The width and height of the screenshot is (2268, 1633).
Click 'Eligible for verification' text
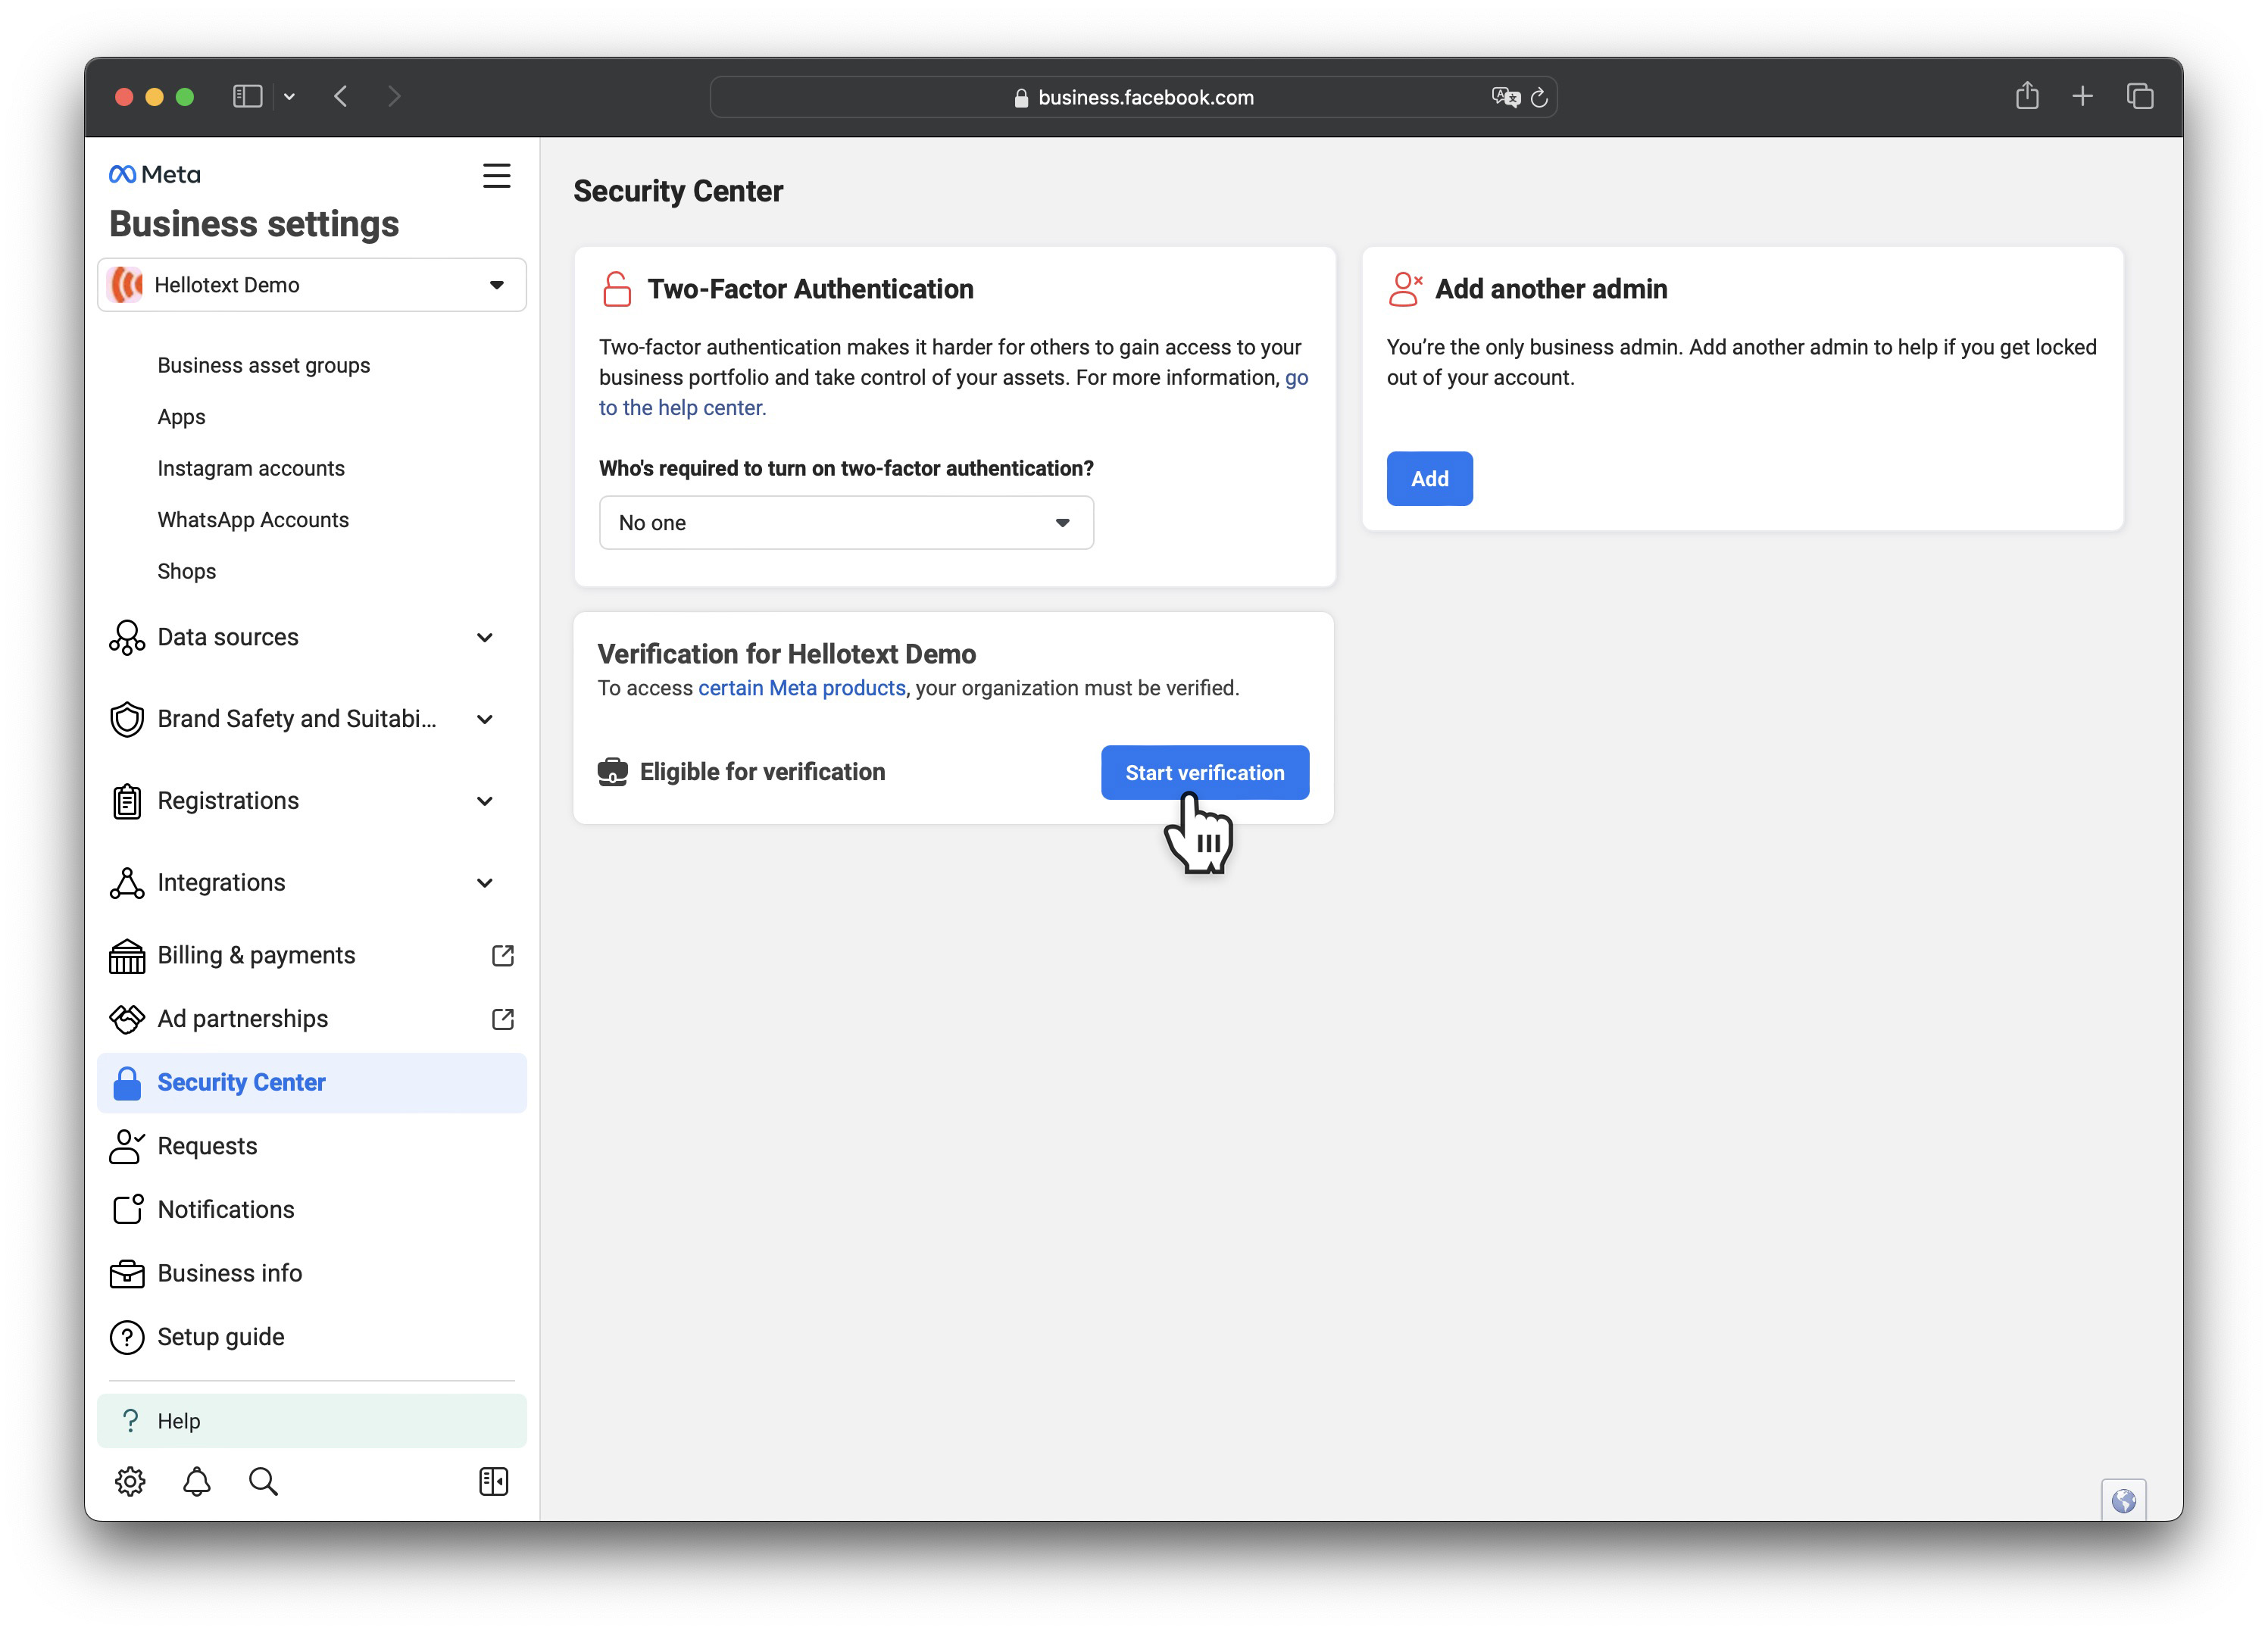762,772
